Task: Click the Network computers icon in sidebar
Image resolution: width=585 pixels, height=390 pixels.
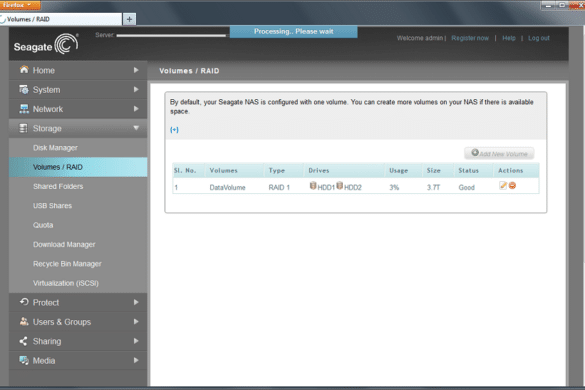Action: [24, 109]
